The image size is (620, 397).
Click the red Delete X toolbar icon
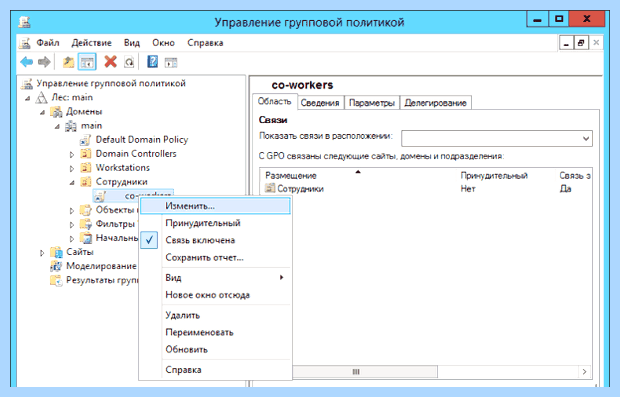click(x=110, y=62)
